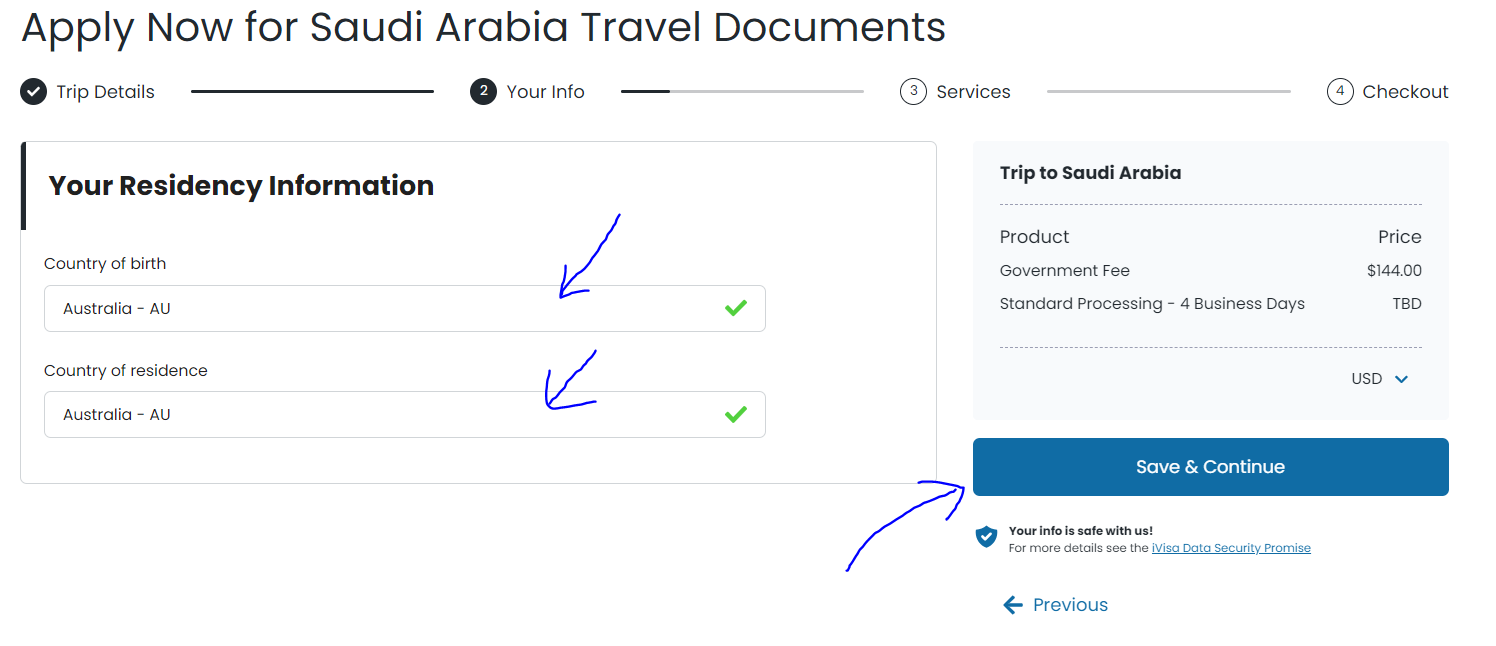Click the step 3 Services circle icon
The height and width of the screenshot is (646, 1496).
[913, 91]
